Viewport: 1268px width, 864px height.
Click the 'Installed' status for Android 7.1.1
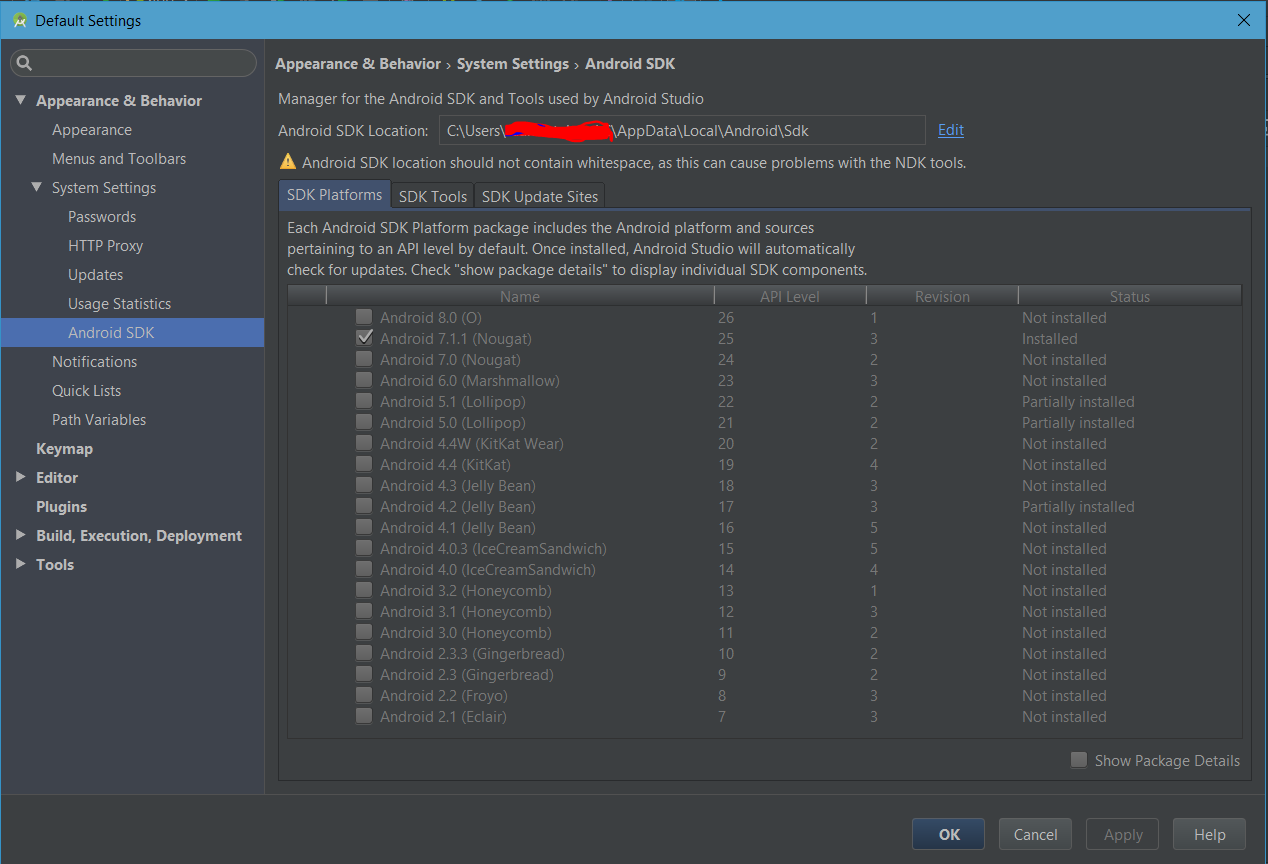tap(1049, 338)
